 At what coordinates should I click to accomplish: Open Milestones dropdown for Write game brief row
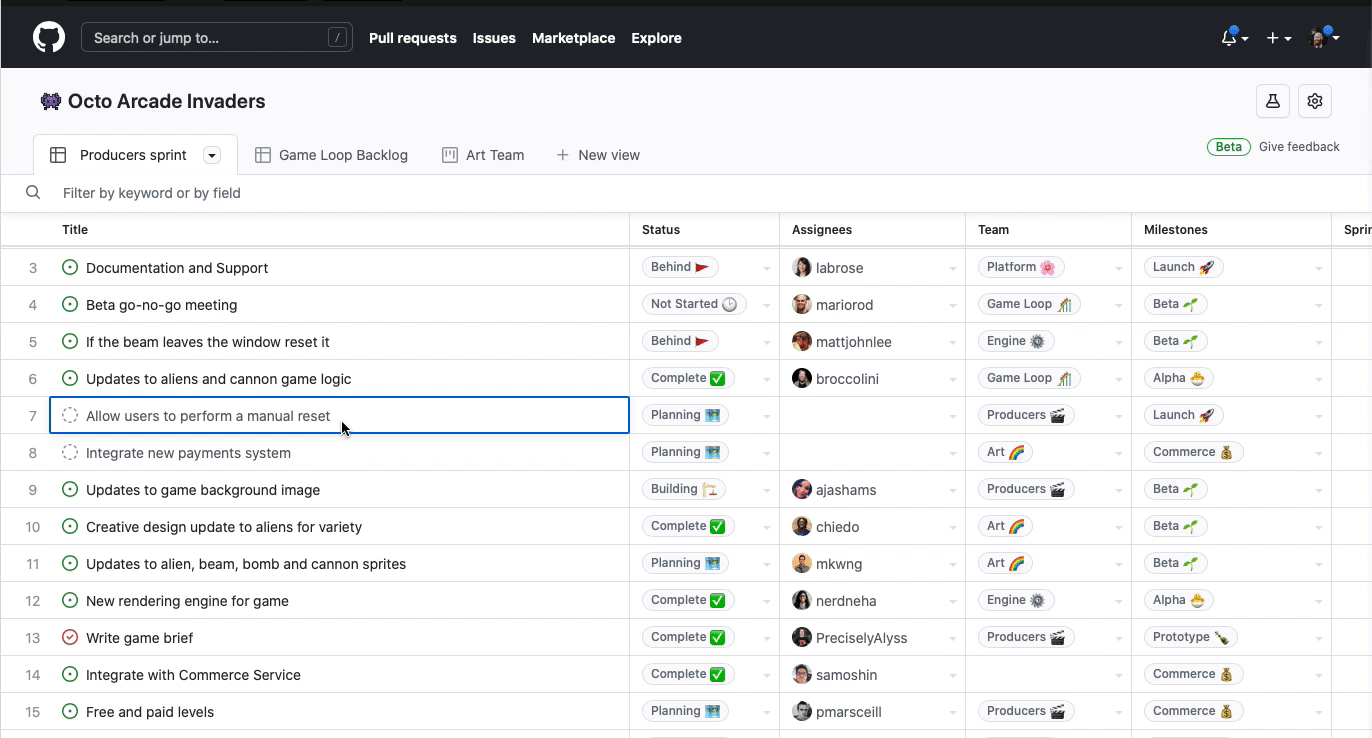(1319, 639)
